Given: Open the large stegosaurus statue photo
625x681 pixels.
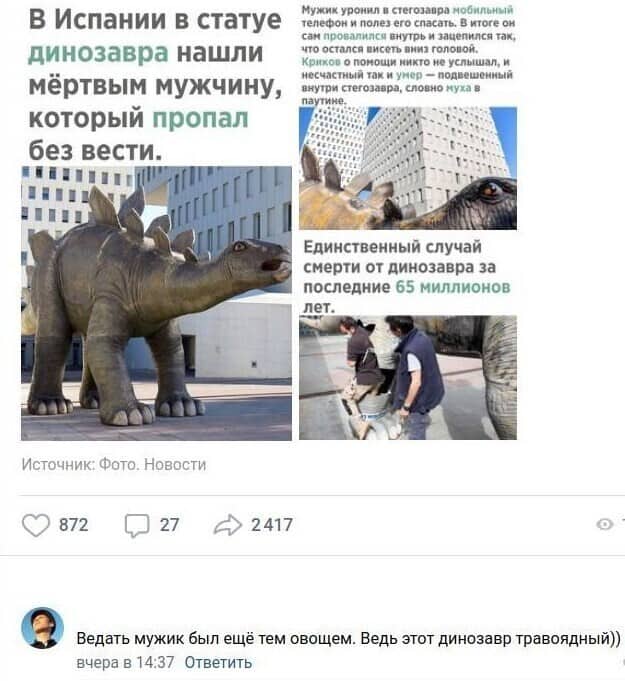Looking at the screenshot, I should point(156,303).
